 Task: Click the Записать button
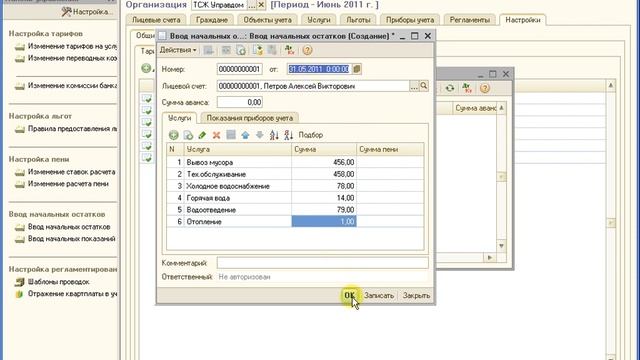(x=379, y=296)
